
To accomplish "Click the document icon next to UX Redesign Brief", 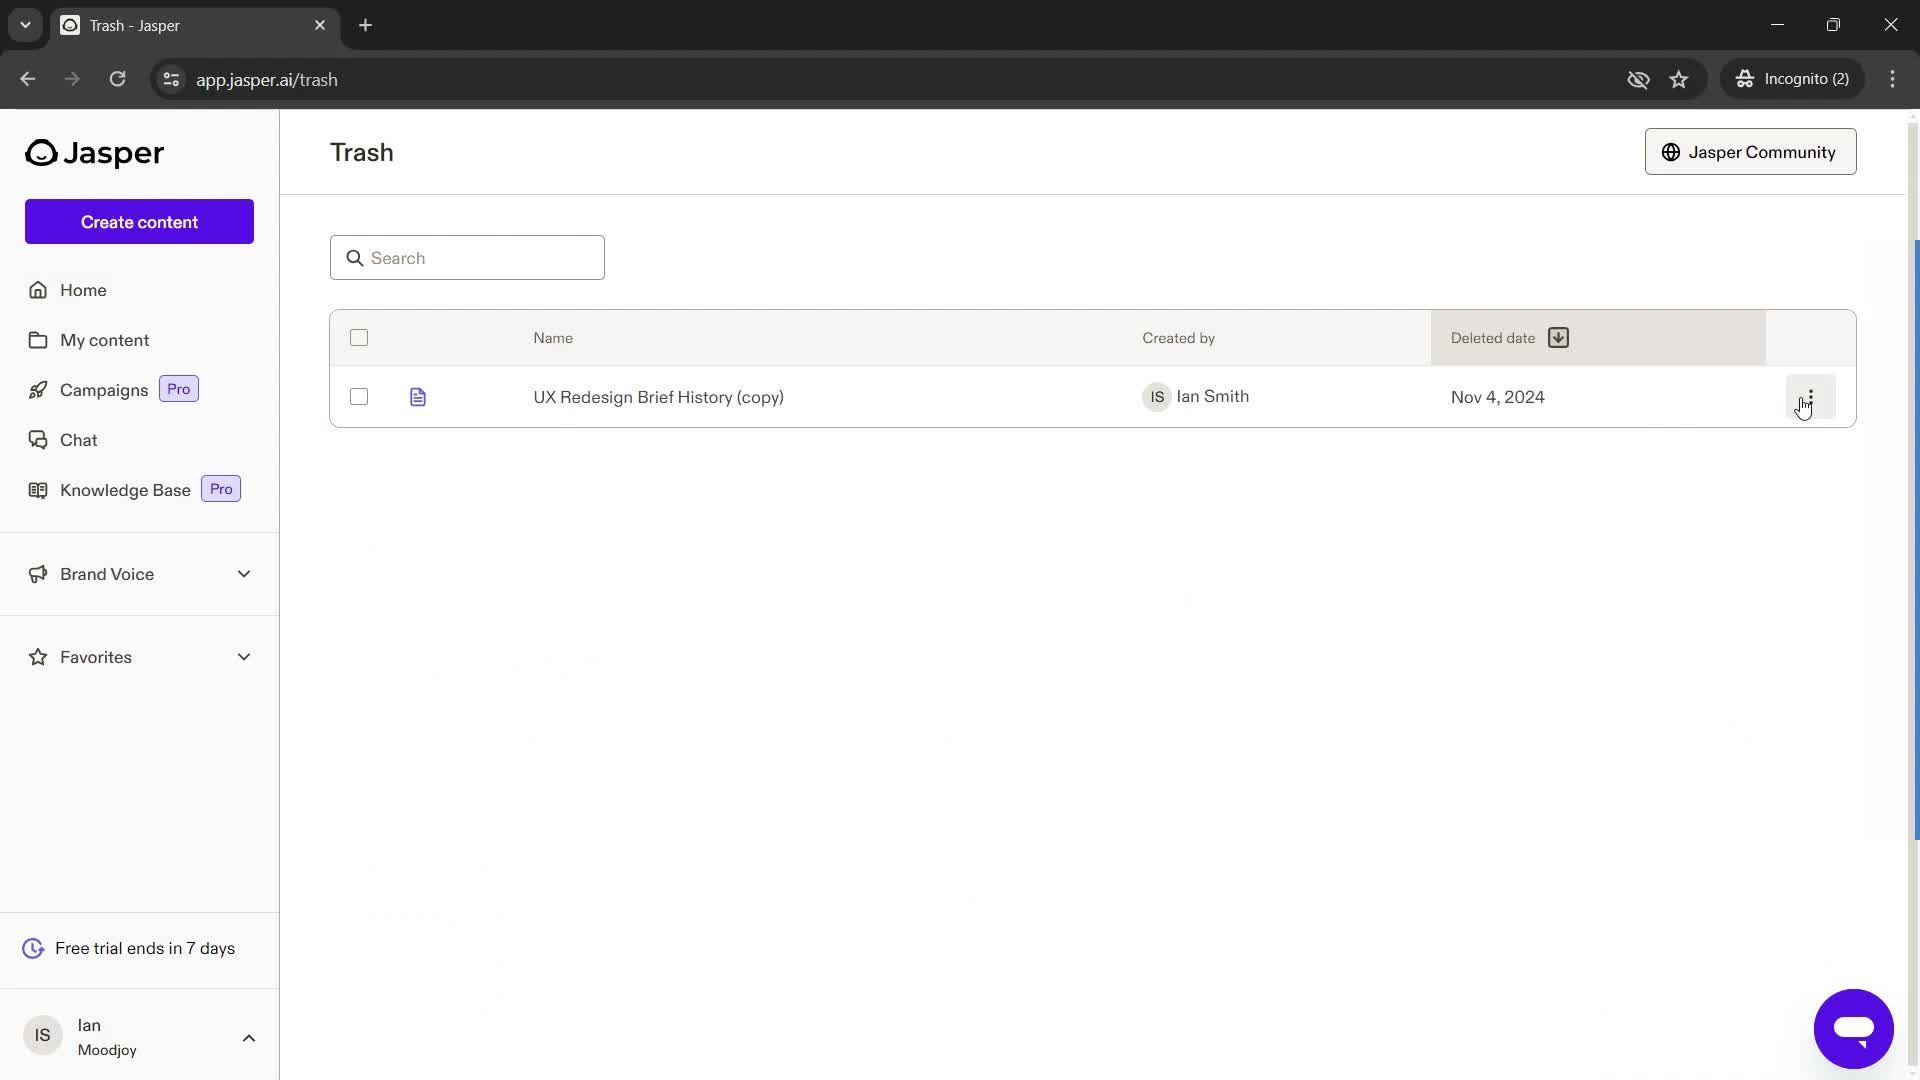I will tap(418, 396).
